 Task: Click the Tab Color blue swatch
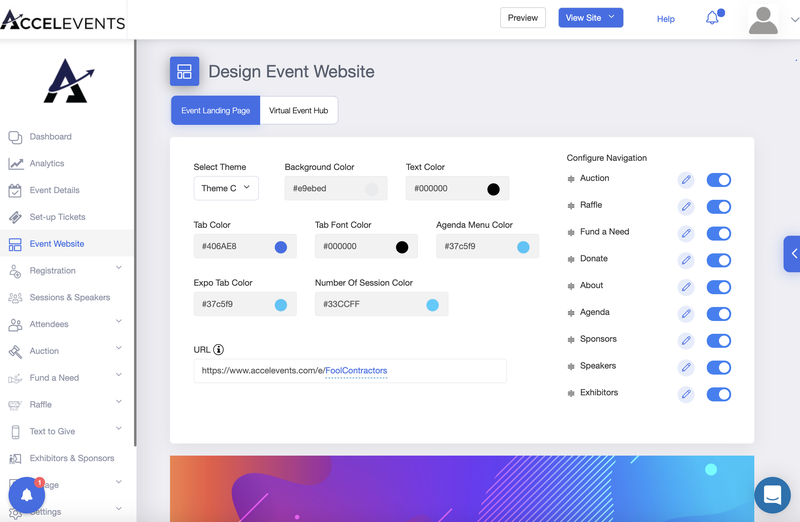click(281, 247)
